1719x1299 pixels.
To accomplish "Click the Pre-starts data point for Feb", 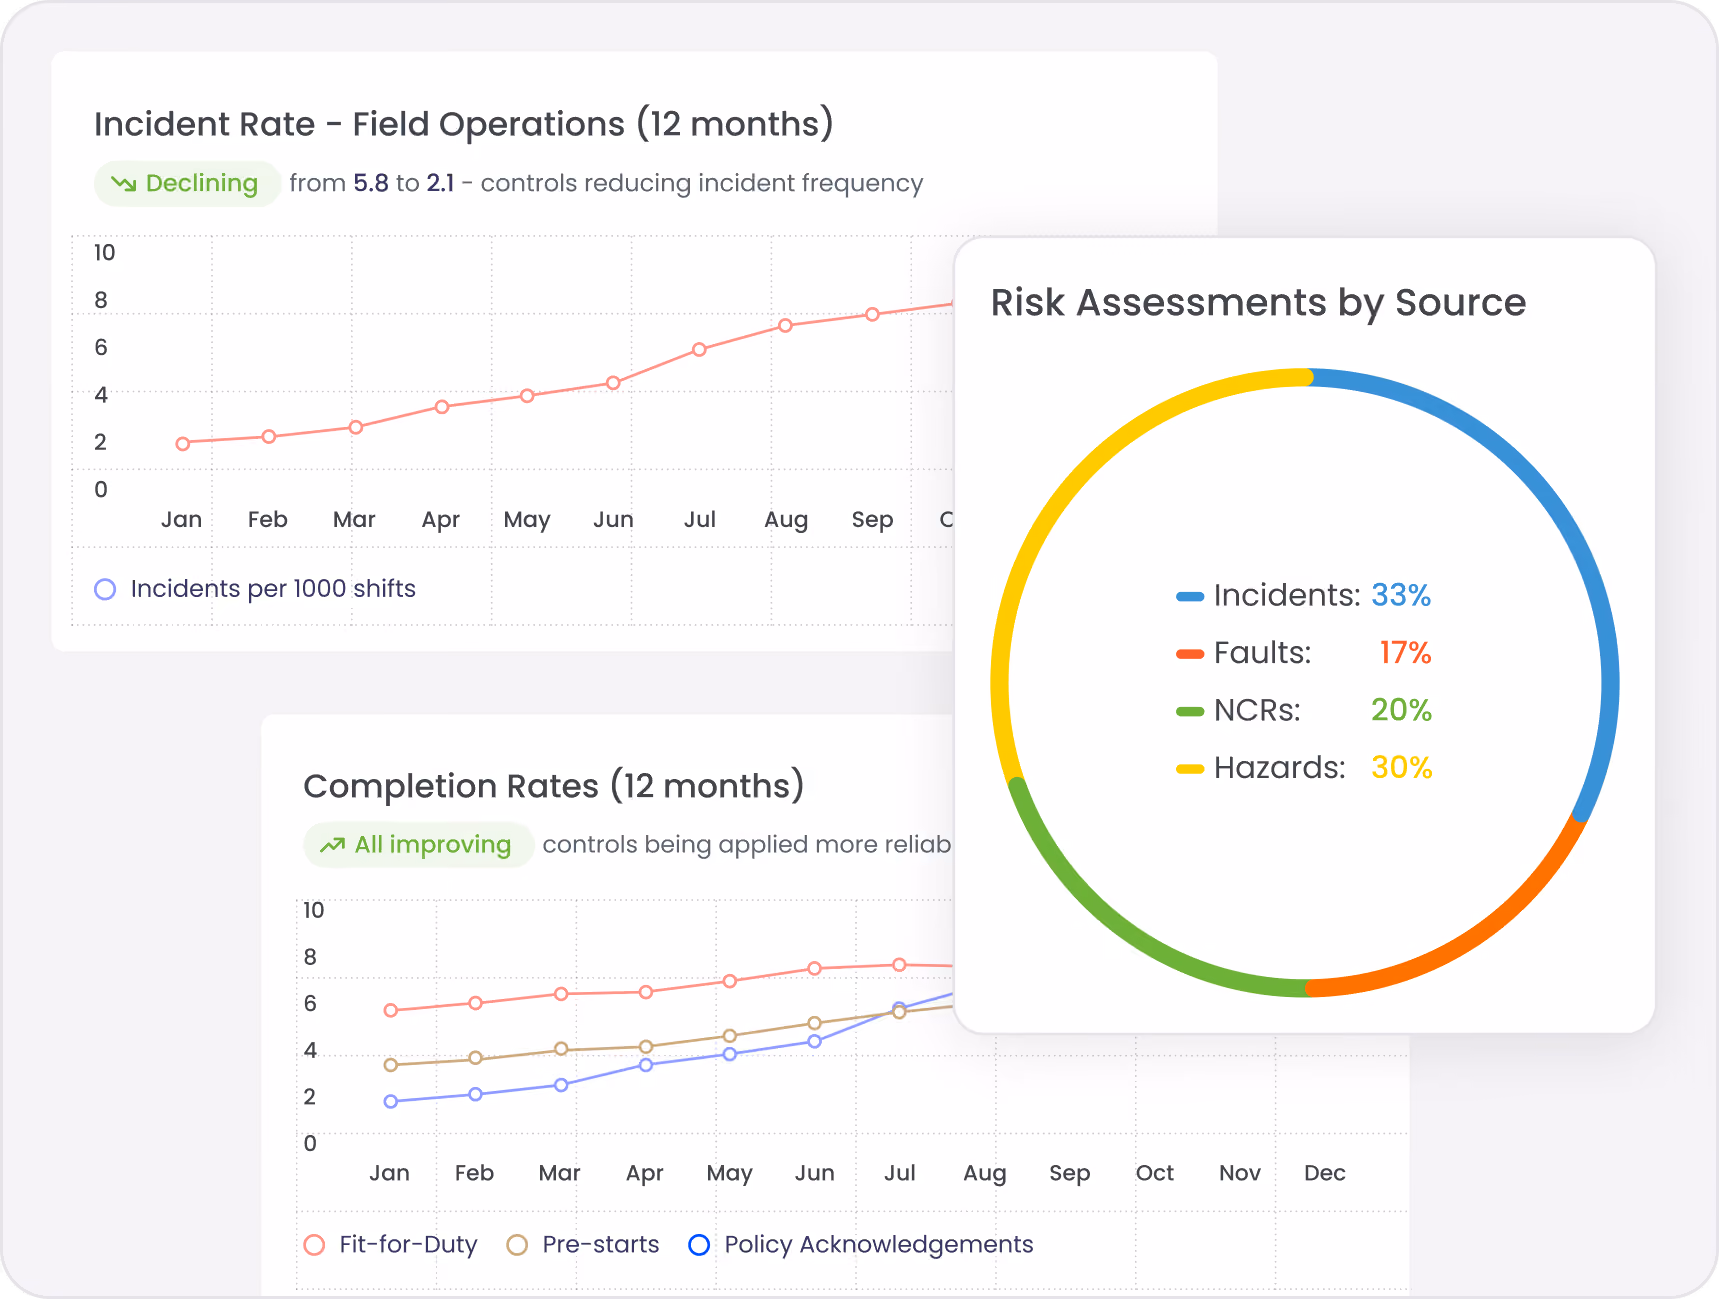I will pyautogui.click(x=475, y=1058).
